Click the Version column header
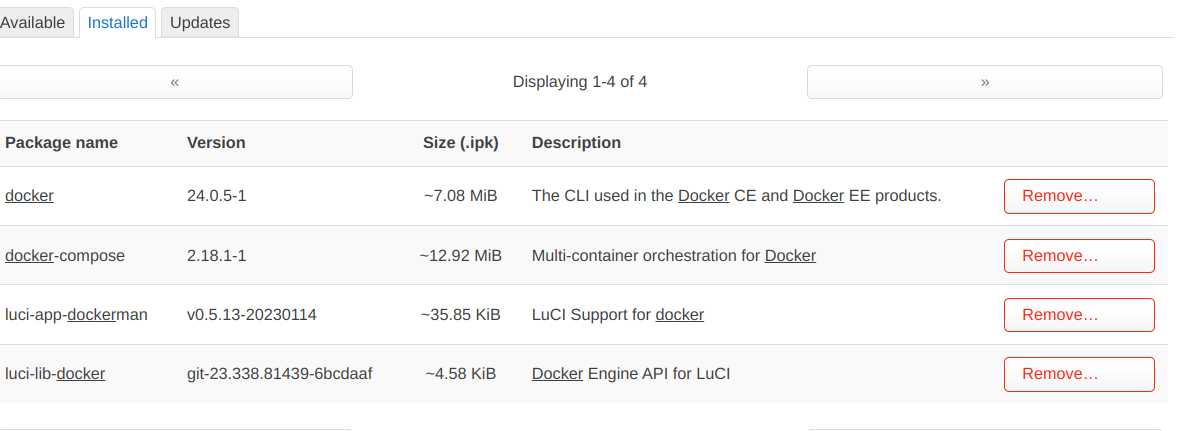The width and height of the screenshot is (1191, 431). click(x=216, y=143)
